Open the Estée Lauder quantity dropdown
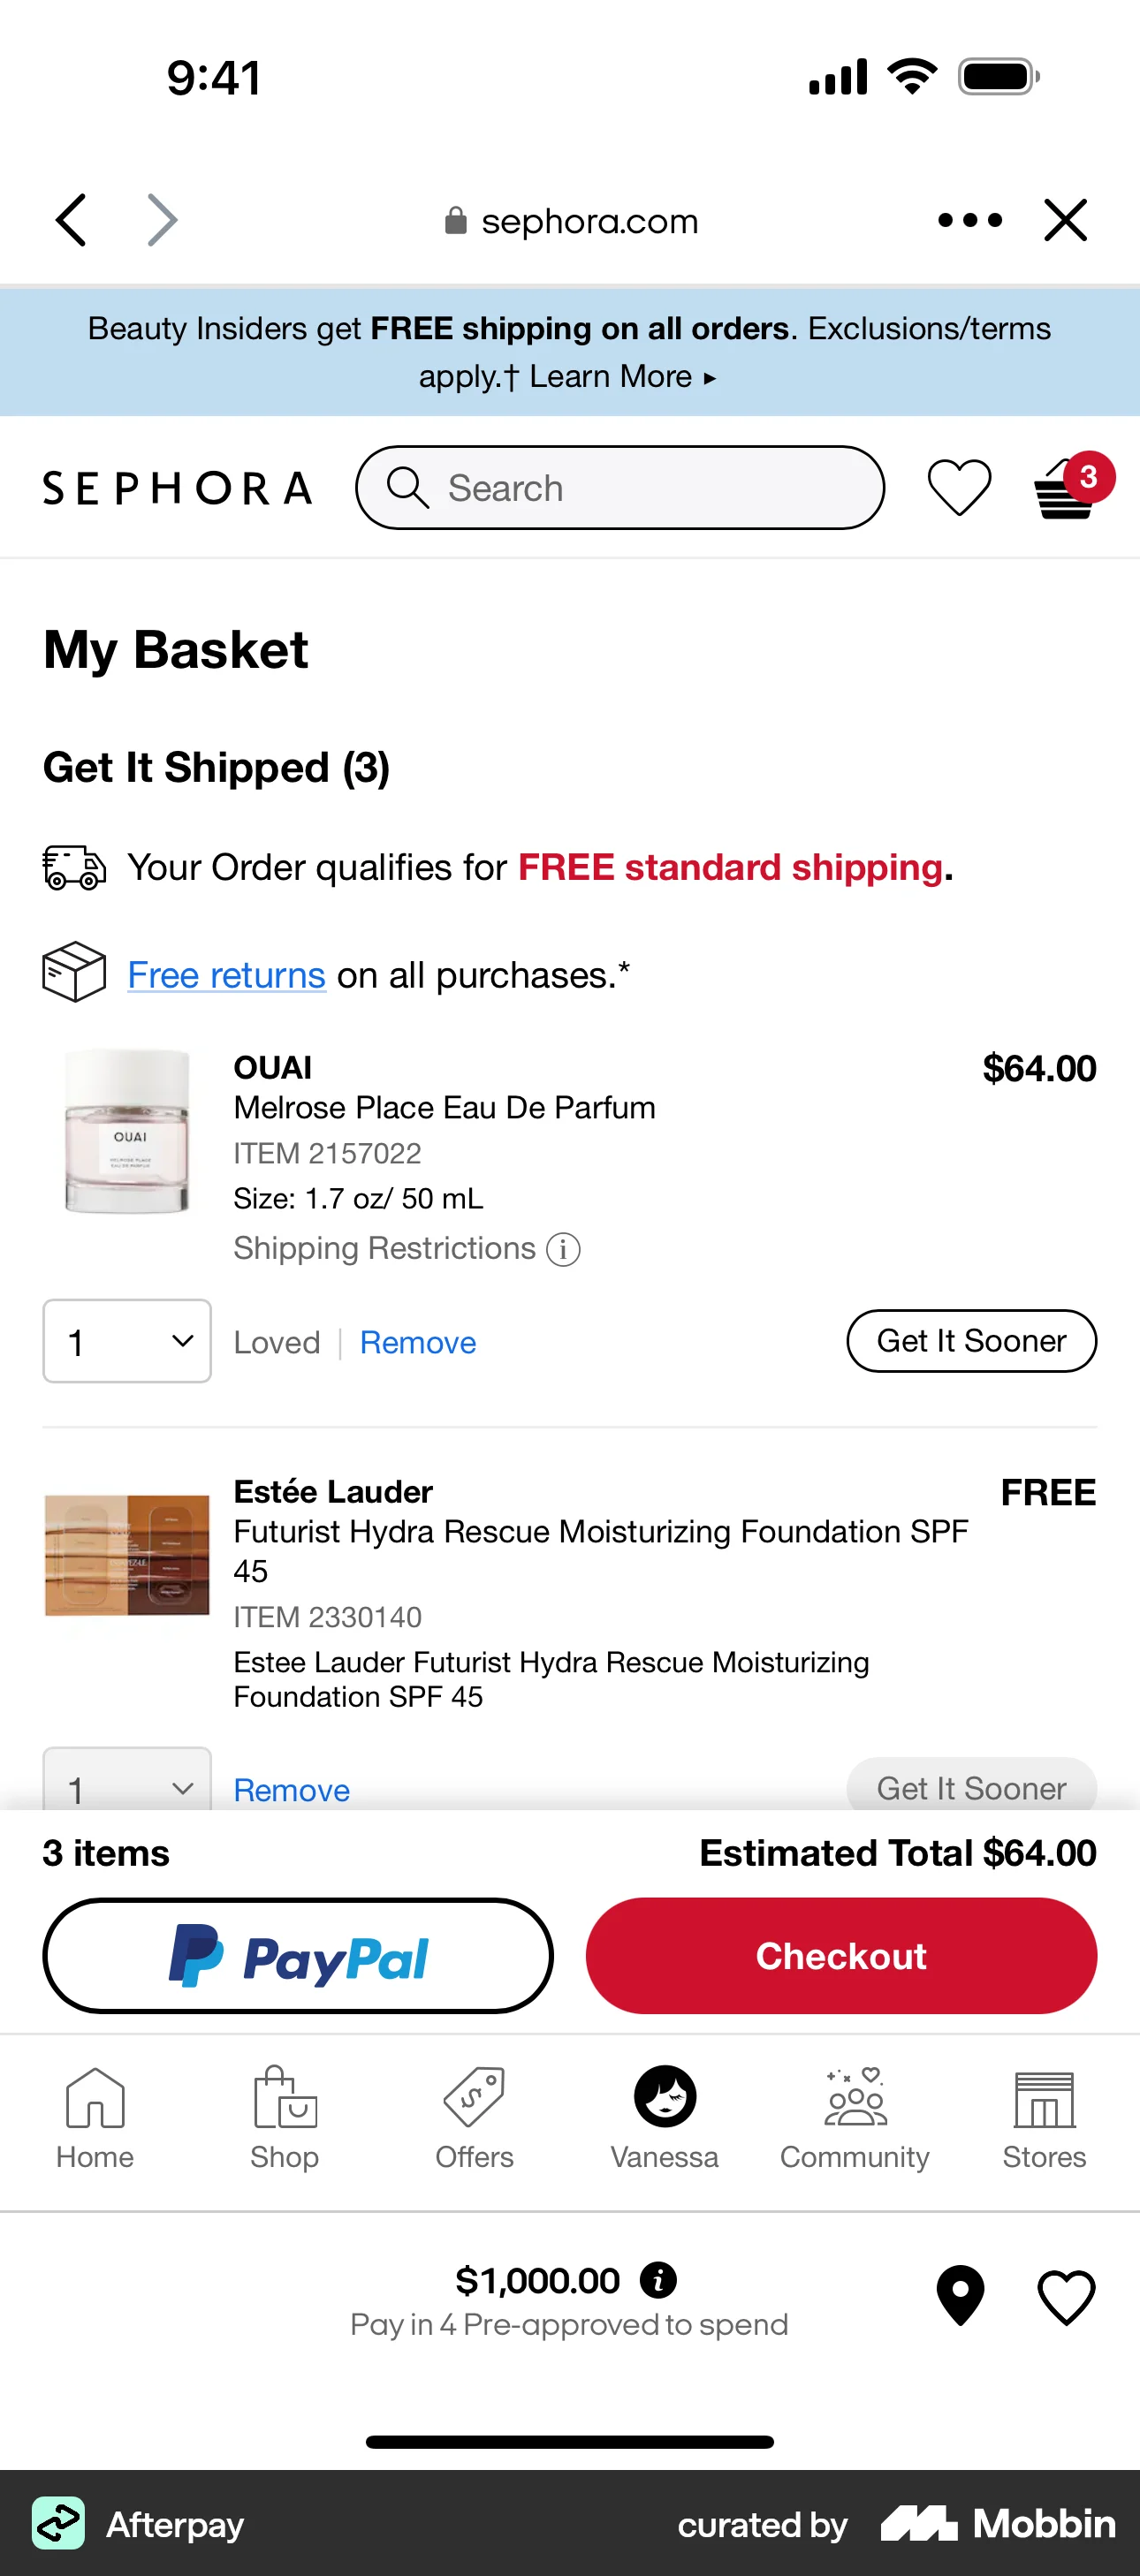The image size is (1140, 2576). click(126, 1789)
